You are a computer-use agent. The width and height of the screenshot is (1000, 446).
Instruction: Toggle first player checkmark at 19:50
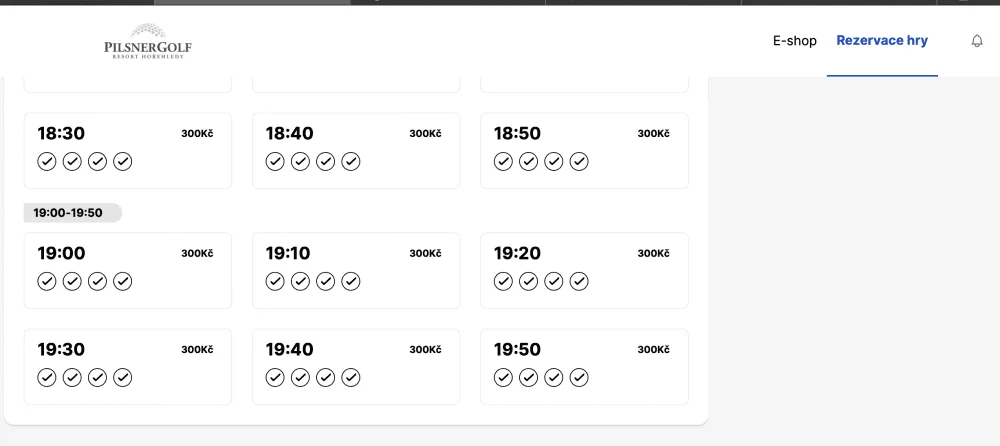(x=503, y=378)
